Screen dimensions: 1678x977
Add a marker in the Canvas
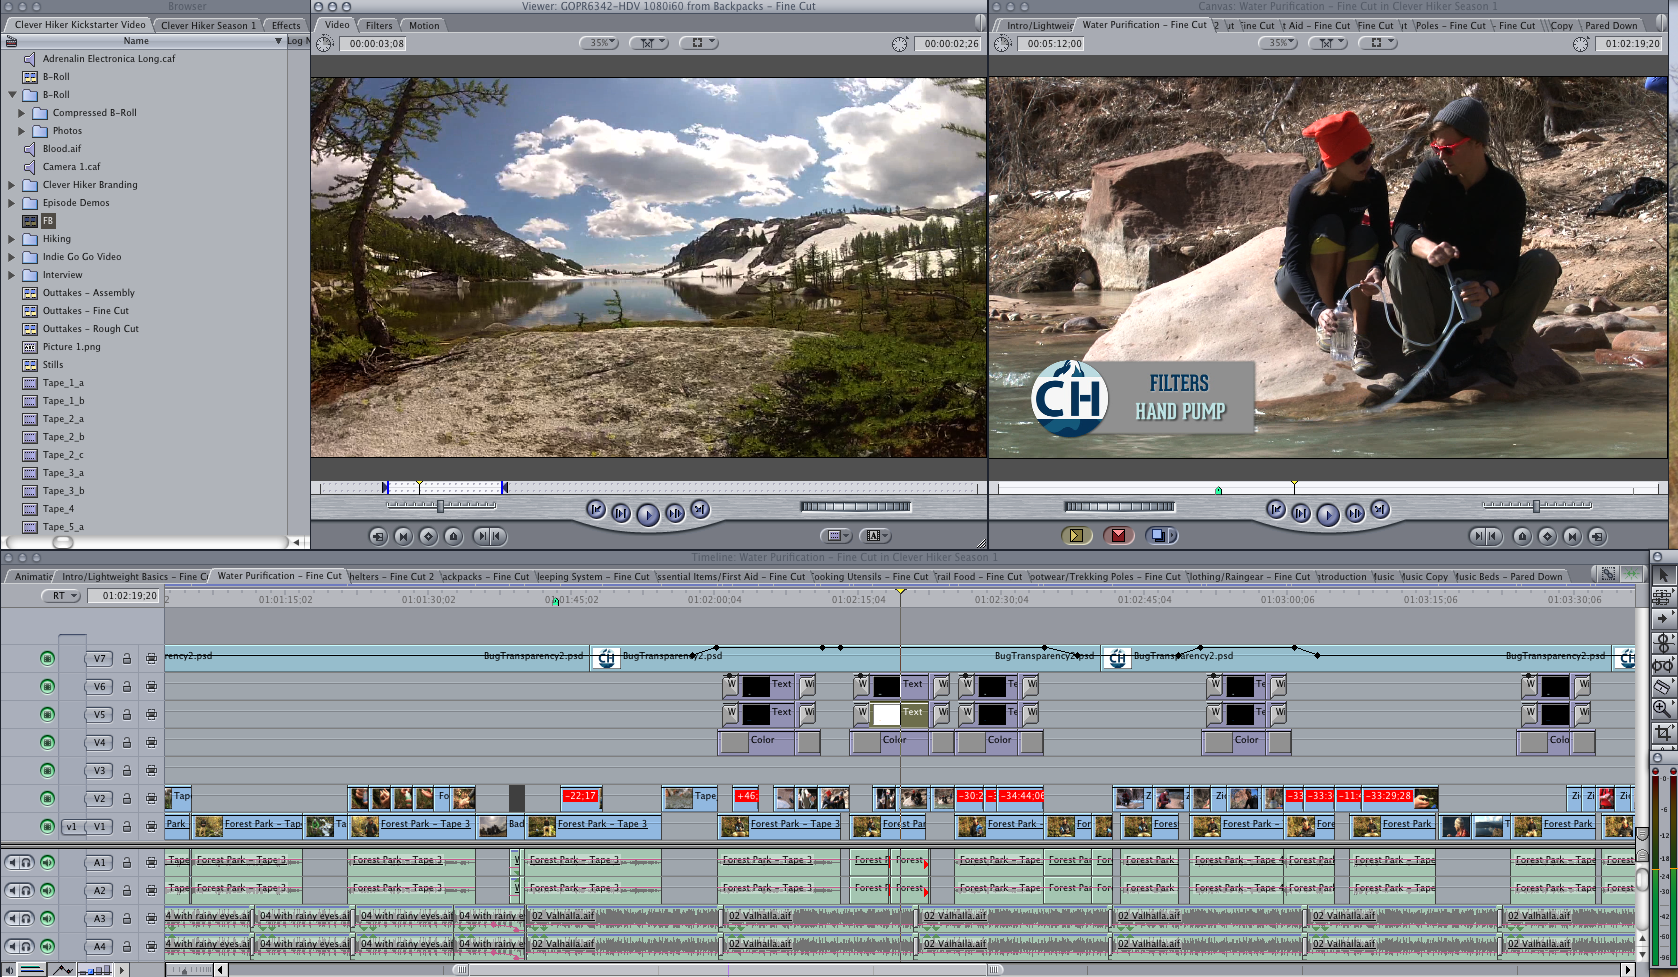1522,537
